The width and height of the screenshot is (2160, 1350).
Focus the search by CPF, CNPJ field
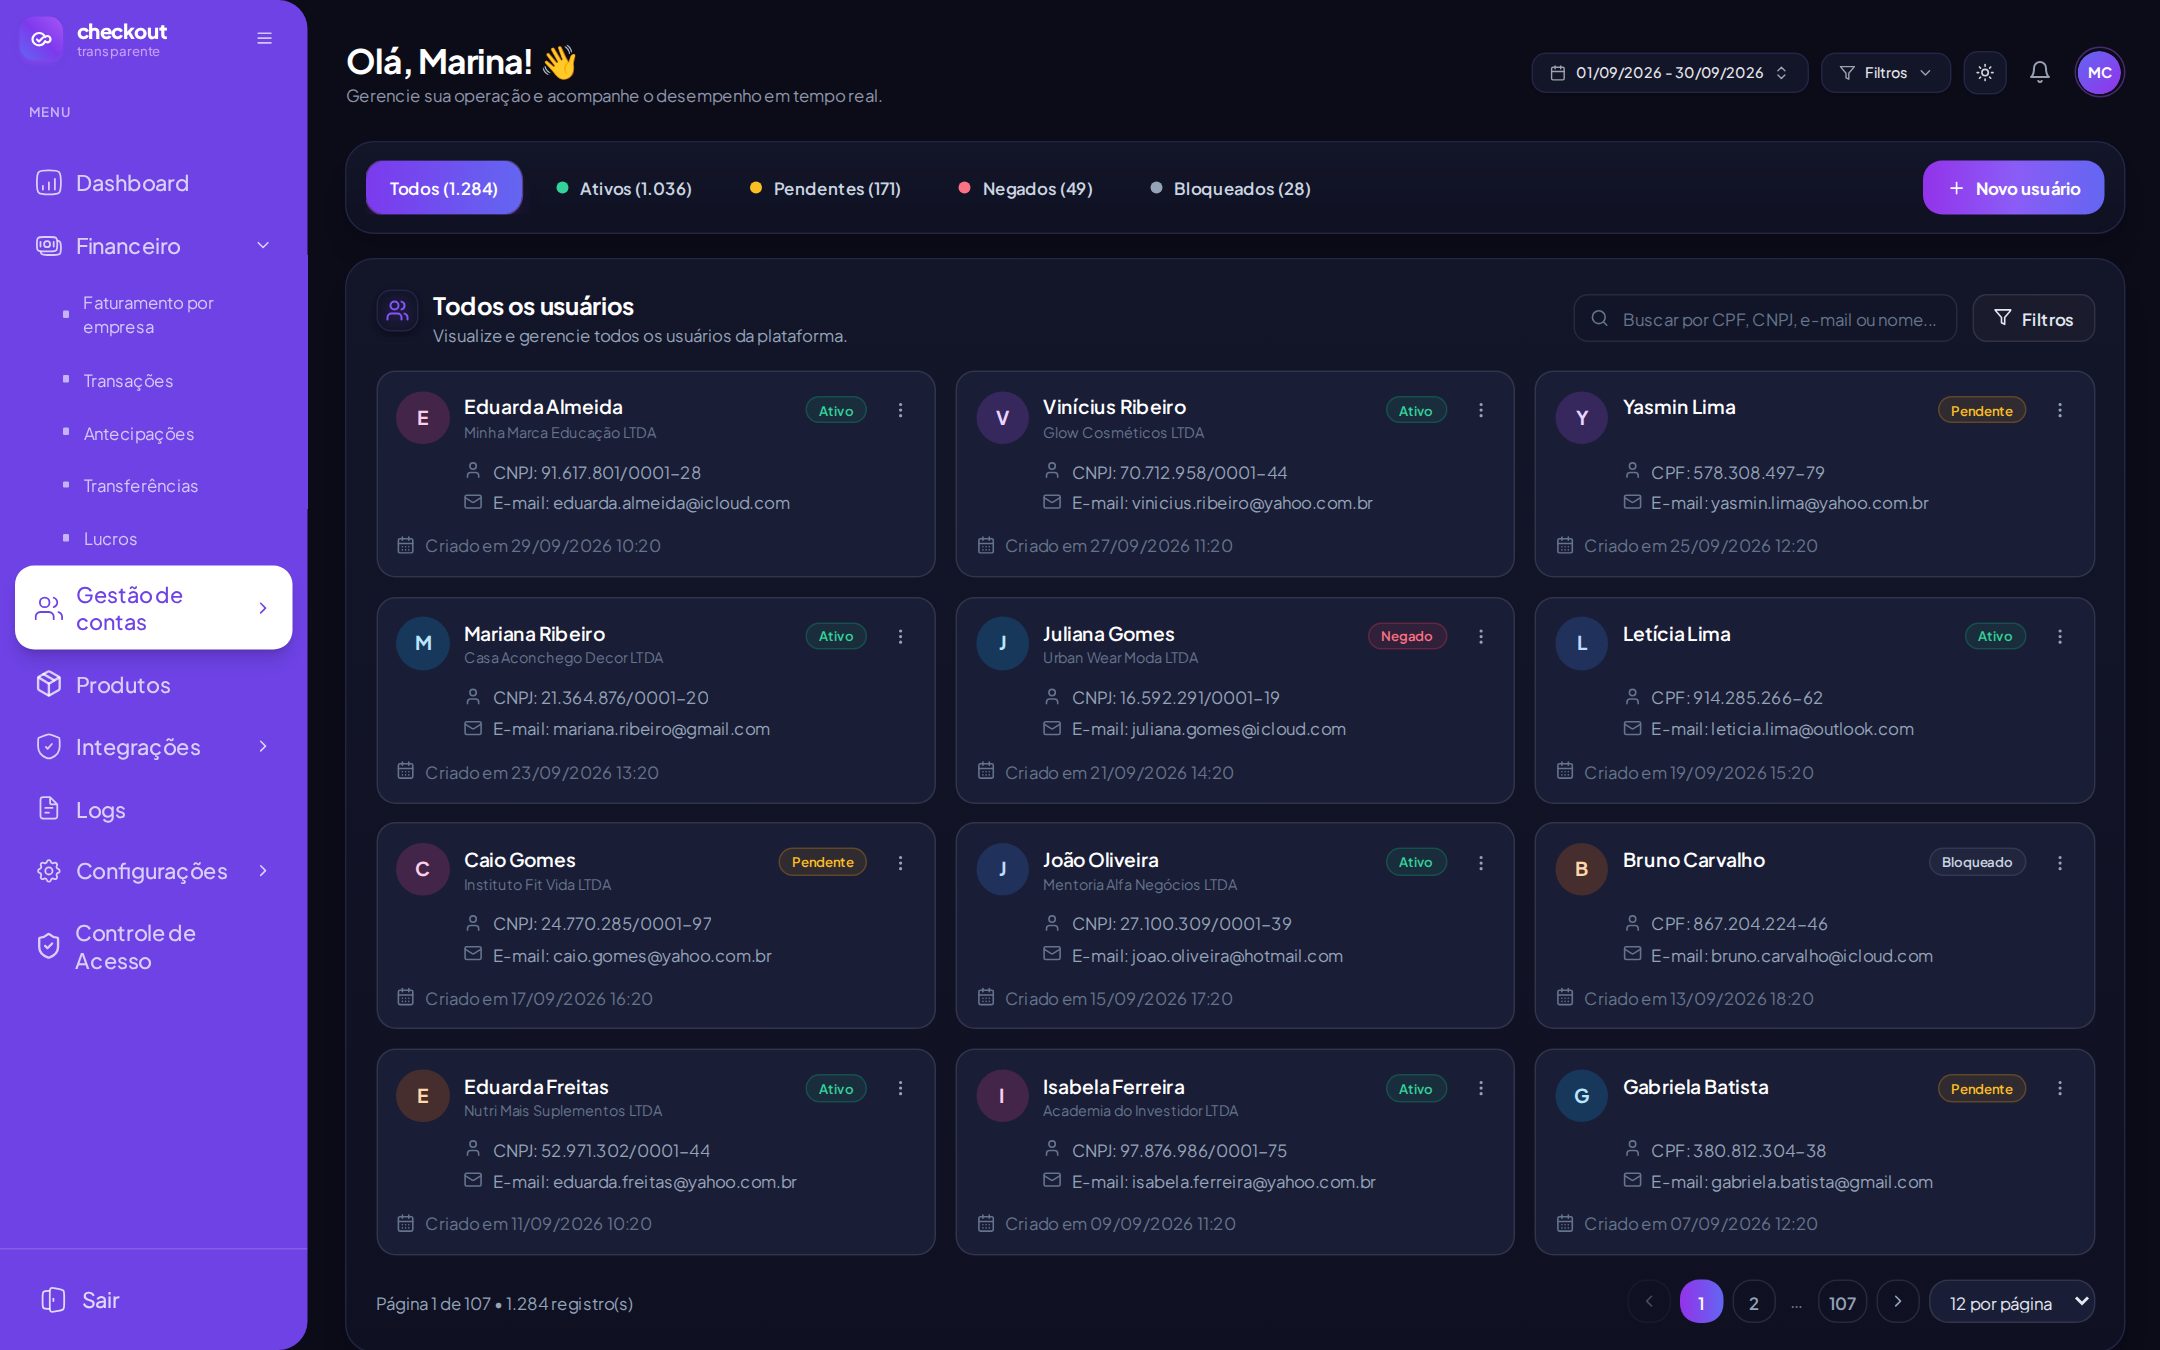point(1765,319)
